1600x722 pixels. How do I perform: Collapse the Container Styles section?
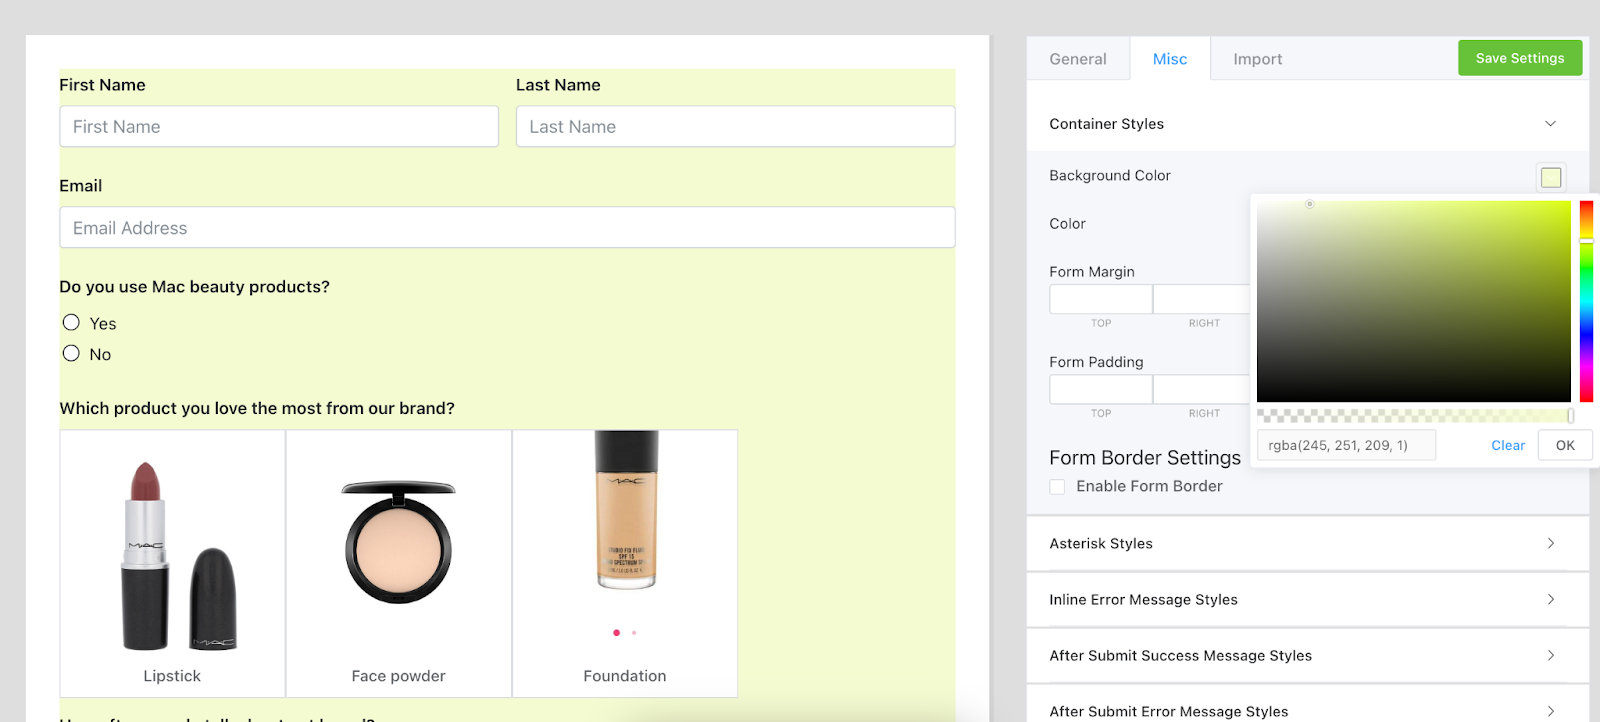point(1307,124)
